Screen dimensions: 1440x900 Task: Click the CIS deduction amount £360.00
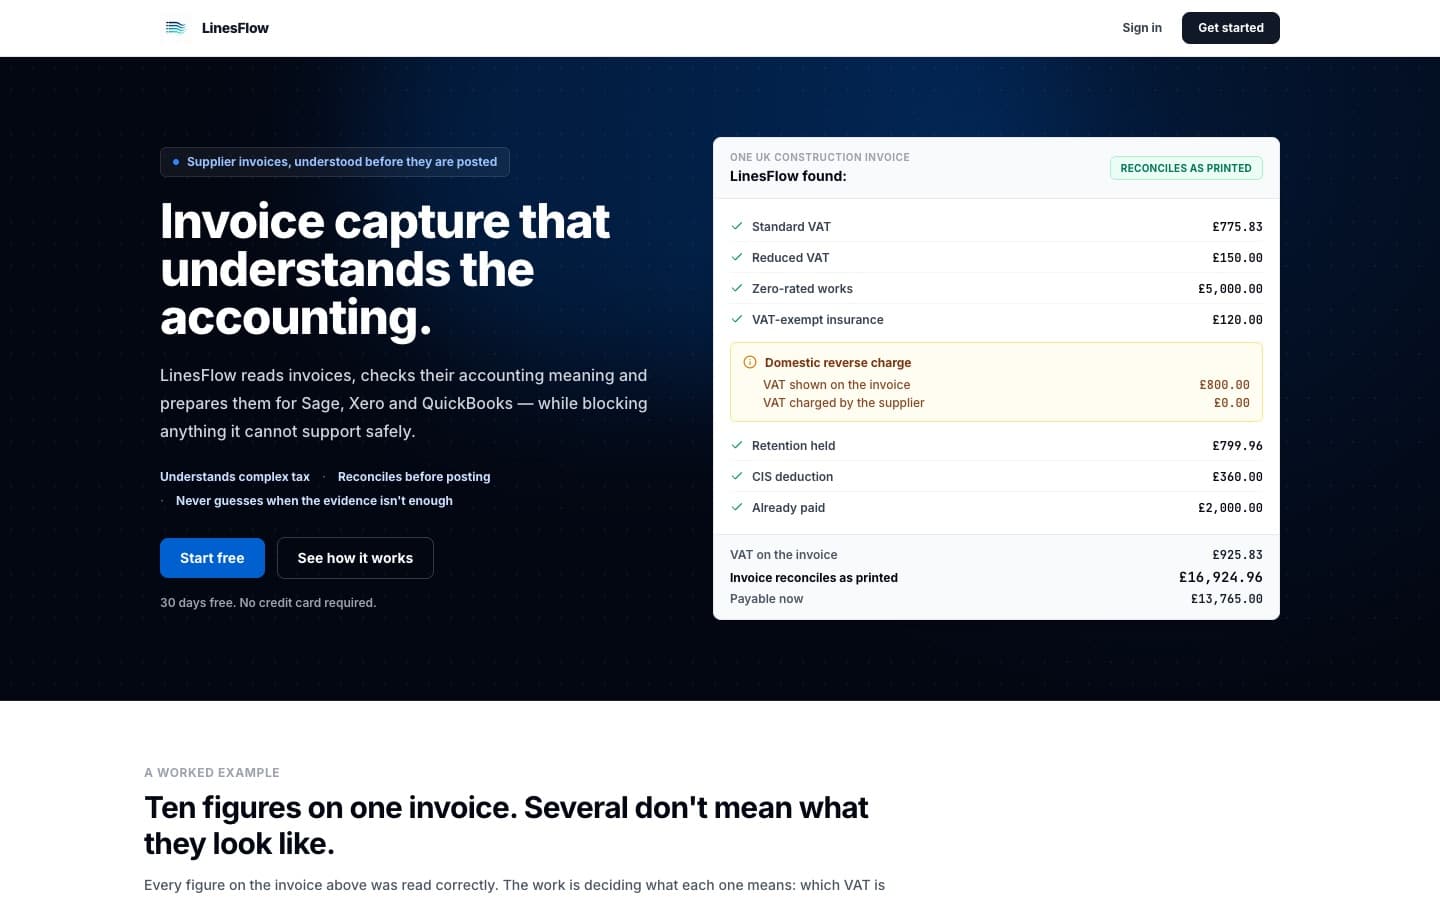click(x=1237, y=477)
